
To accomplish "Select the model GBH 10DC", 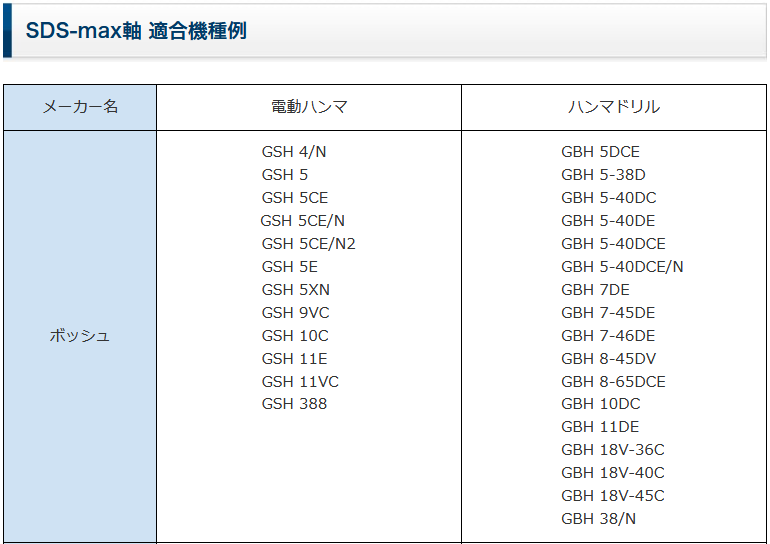I will [x=601, y=404].
